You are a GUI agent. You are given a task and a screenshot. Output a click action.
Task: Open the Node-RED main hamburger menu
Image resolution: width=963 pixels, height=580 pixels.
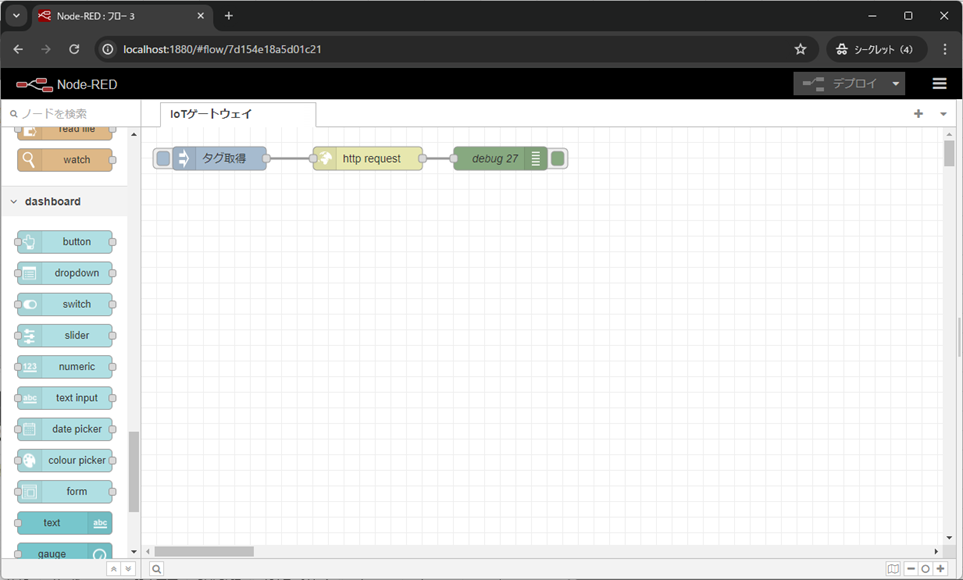[939, 84]
